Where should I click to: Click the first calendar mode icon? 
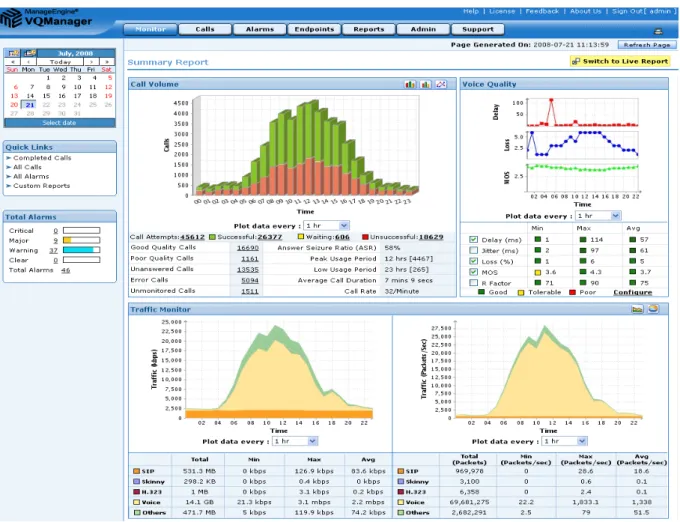point(13,53)
